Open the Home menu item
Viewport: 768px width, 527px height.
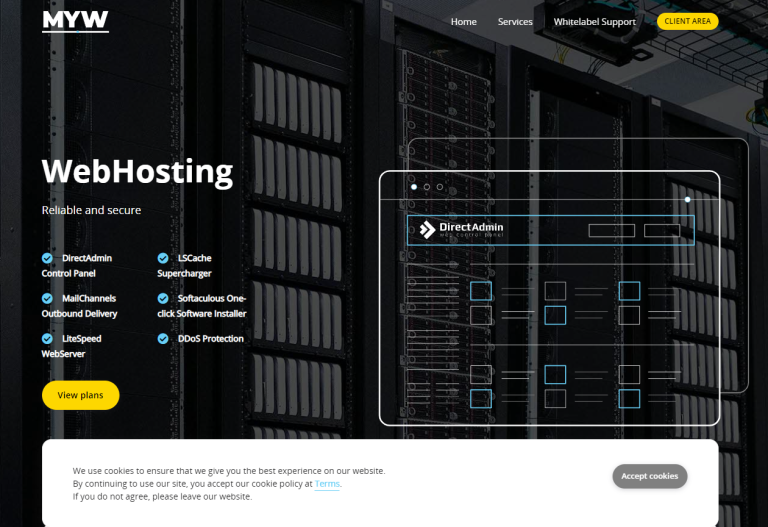click(x=463, y=22)
